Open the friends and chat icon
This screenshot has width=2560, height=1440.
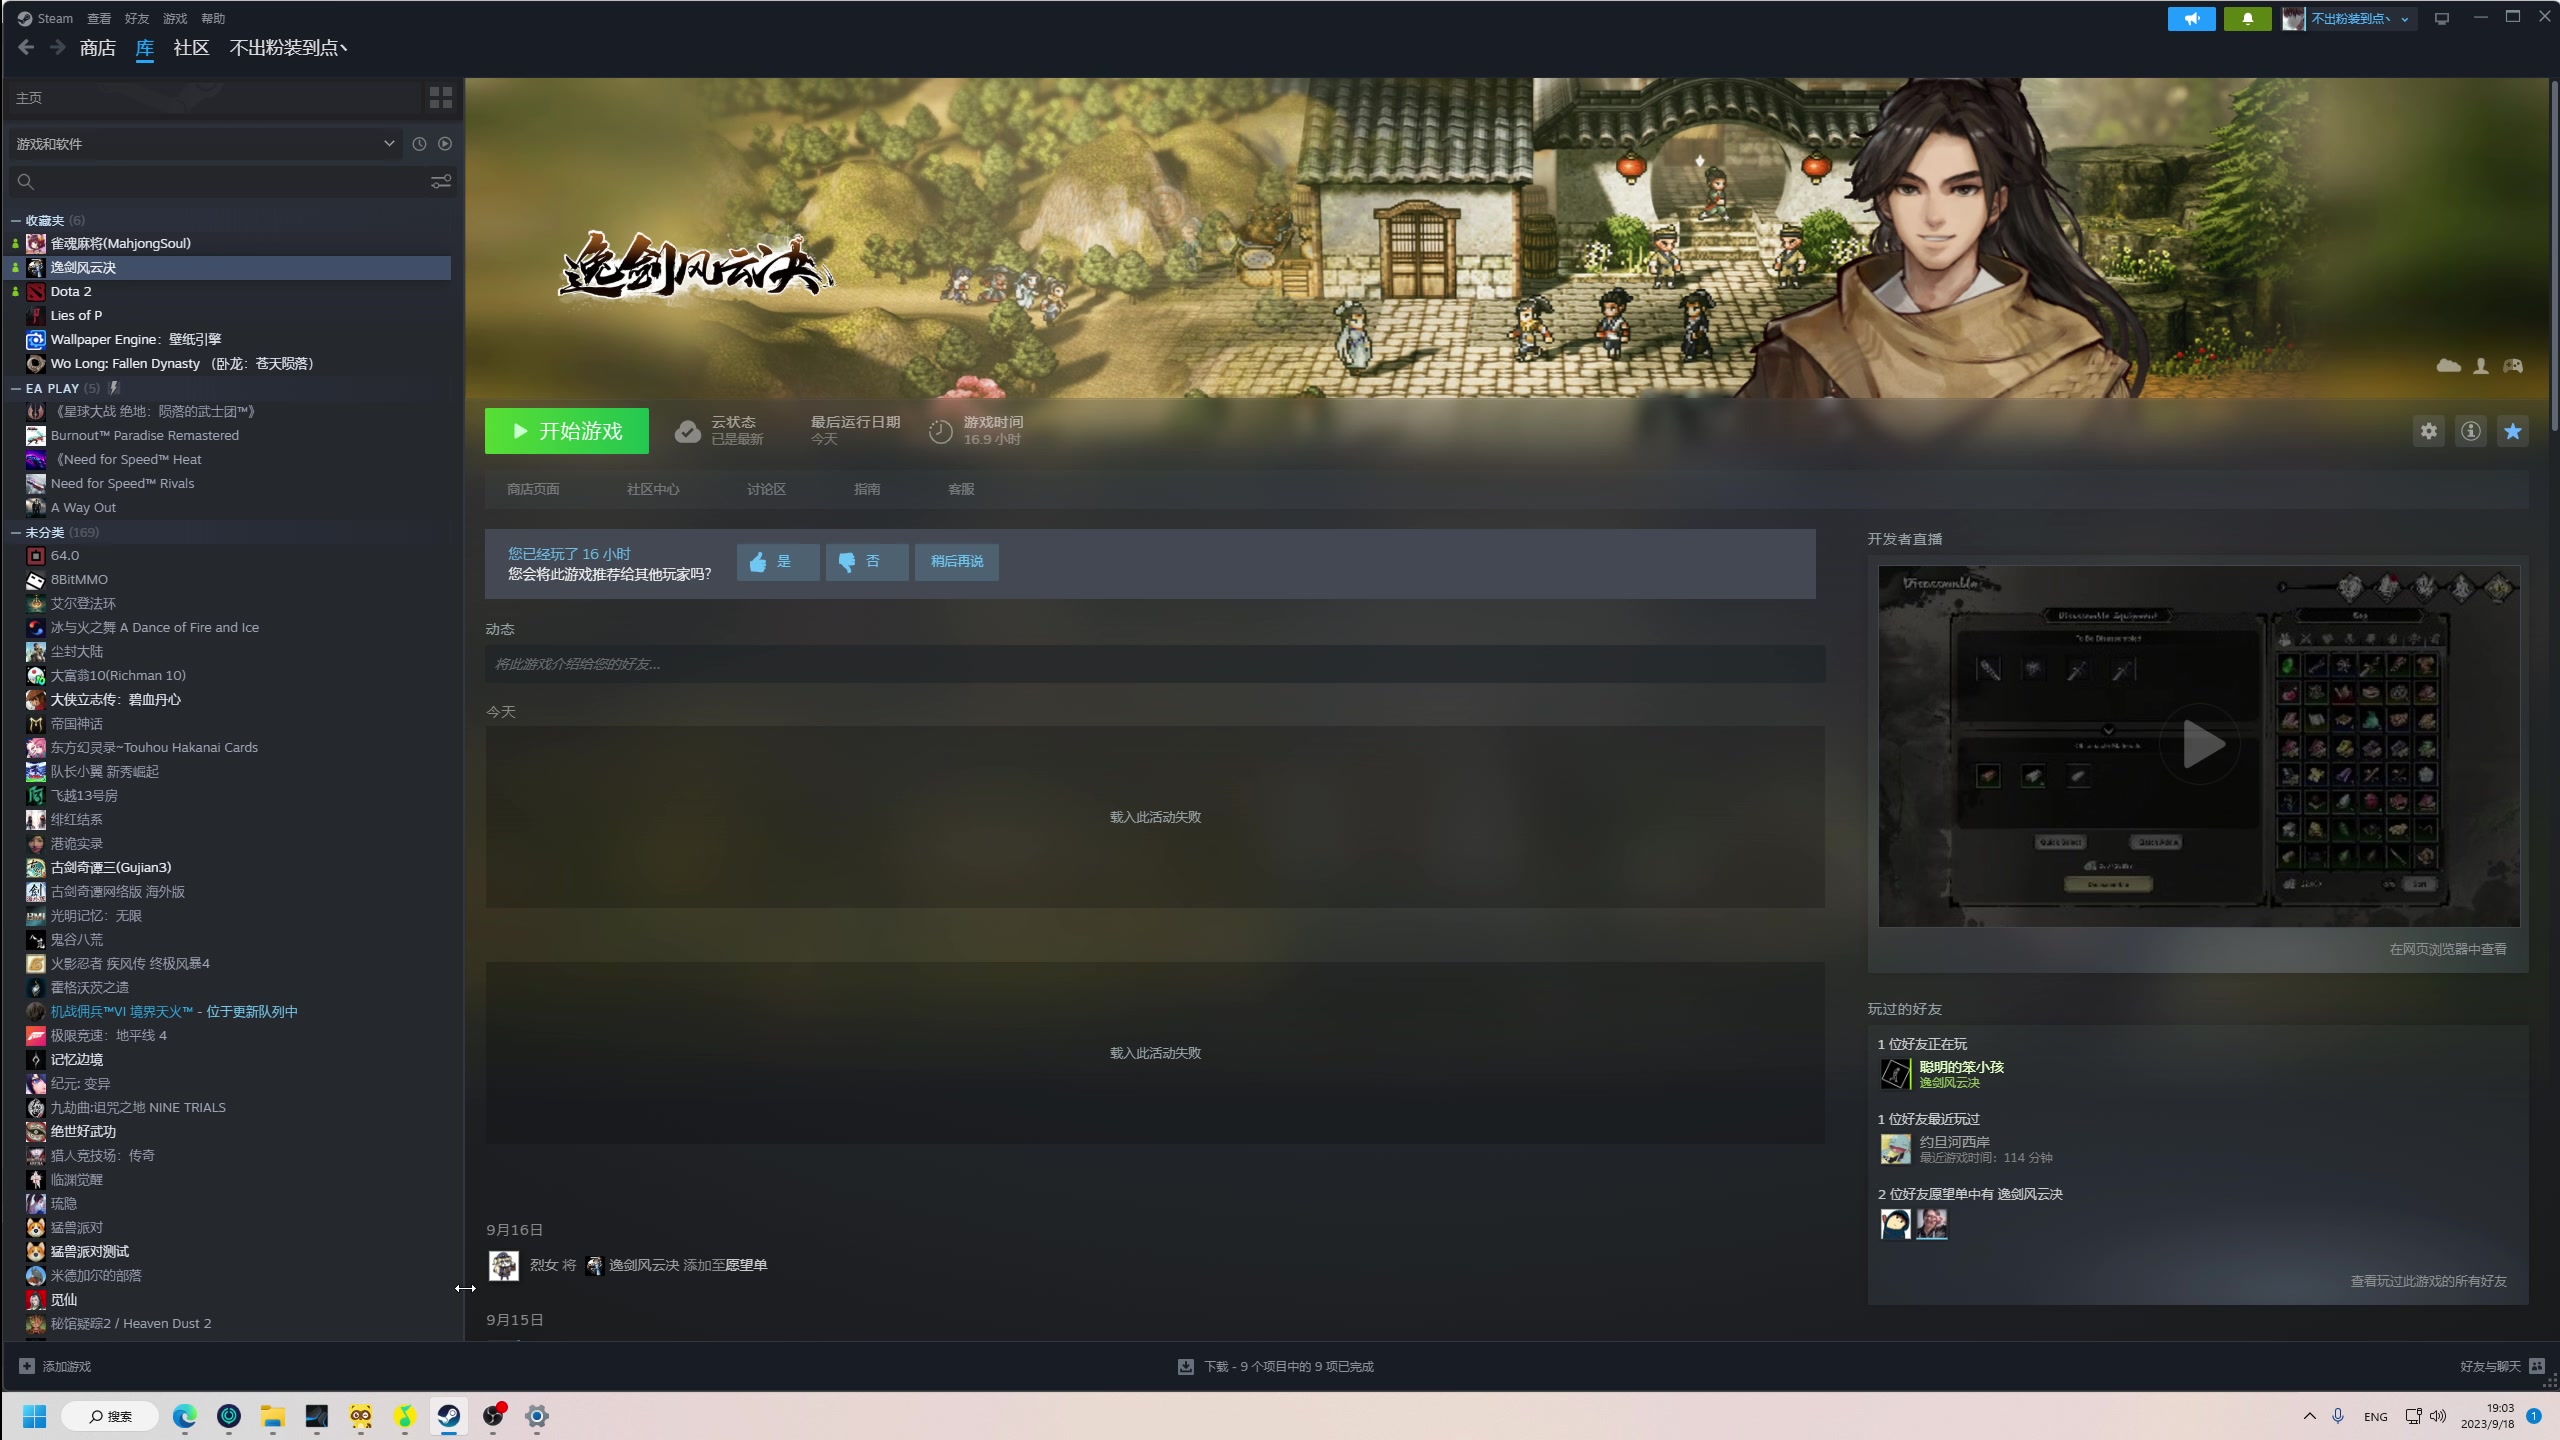(x=2536, y=1366)
